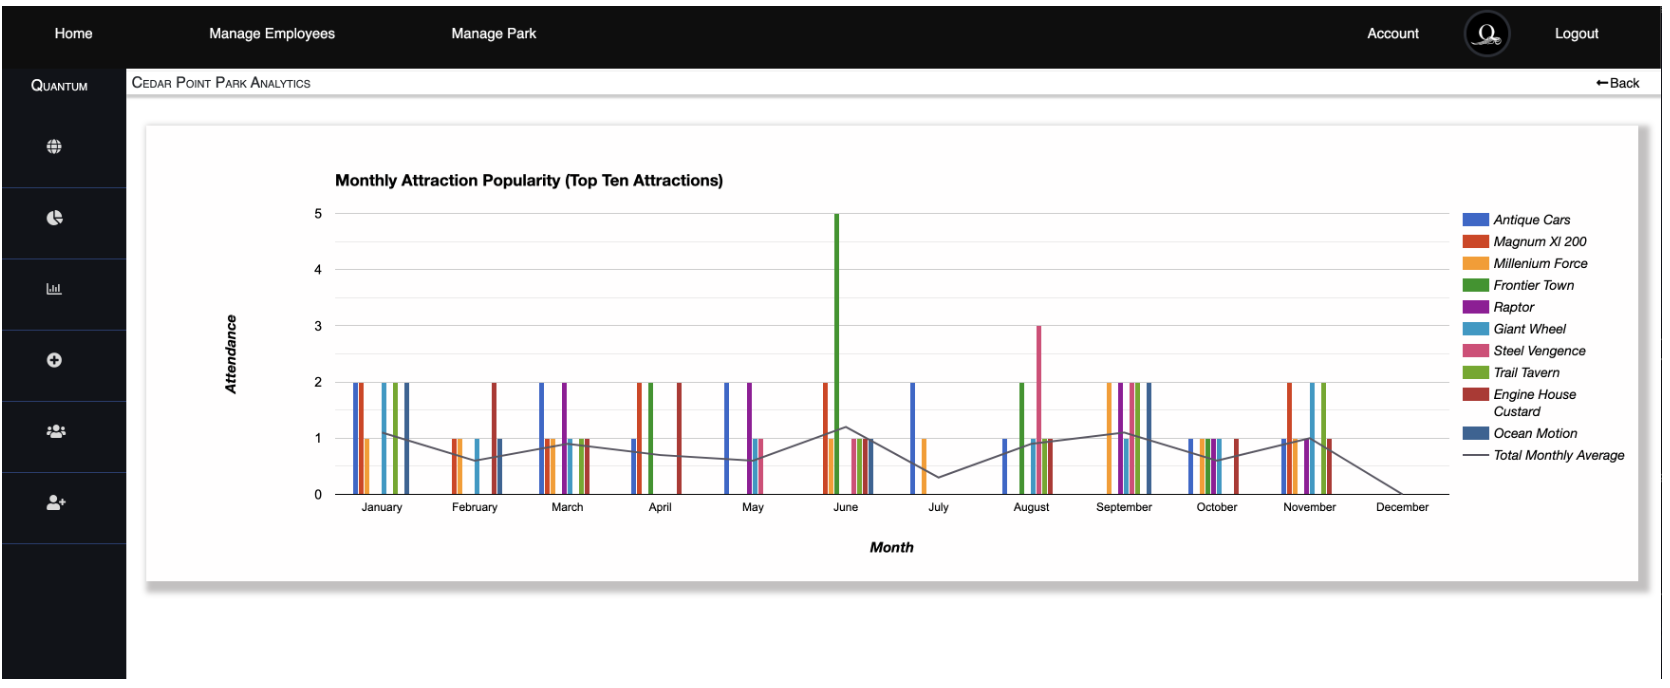Click the add user icon

(56, 503)
